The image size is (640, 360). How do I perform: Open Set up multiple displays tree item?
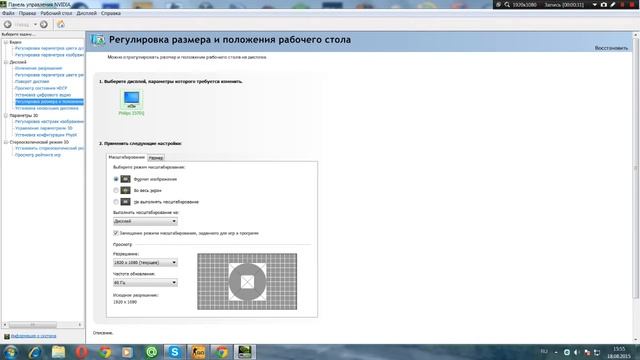click(x=47, y=108)
